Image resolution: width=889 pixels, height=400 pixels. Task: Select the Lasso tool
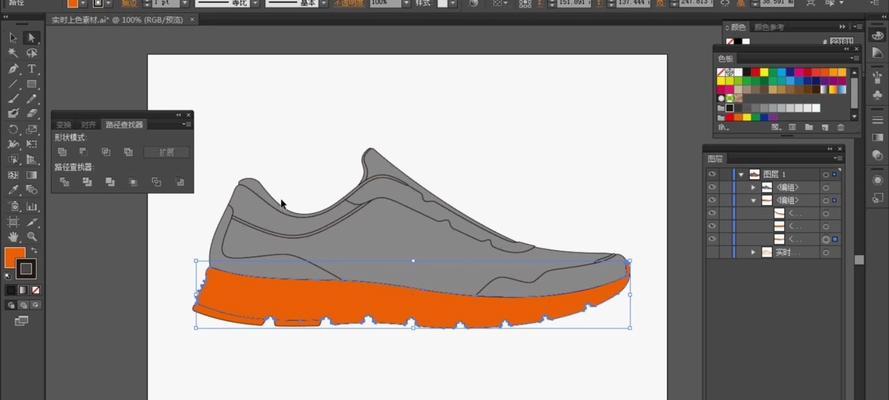point(32,53)
